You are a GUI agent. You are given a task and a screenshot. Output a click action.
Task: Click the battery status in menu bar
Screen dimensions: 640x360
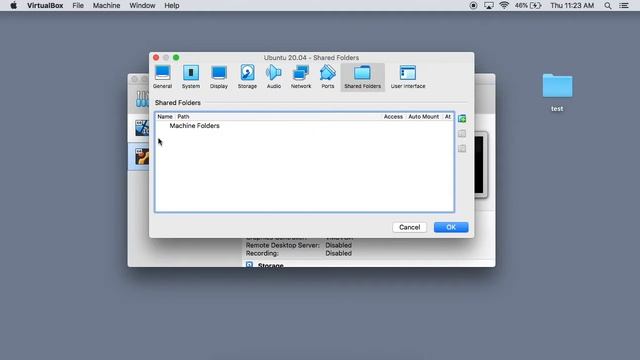tap(528, 6)
